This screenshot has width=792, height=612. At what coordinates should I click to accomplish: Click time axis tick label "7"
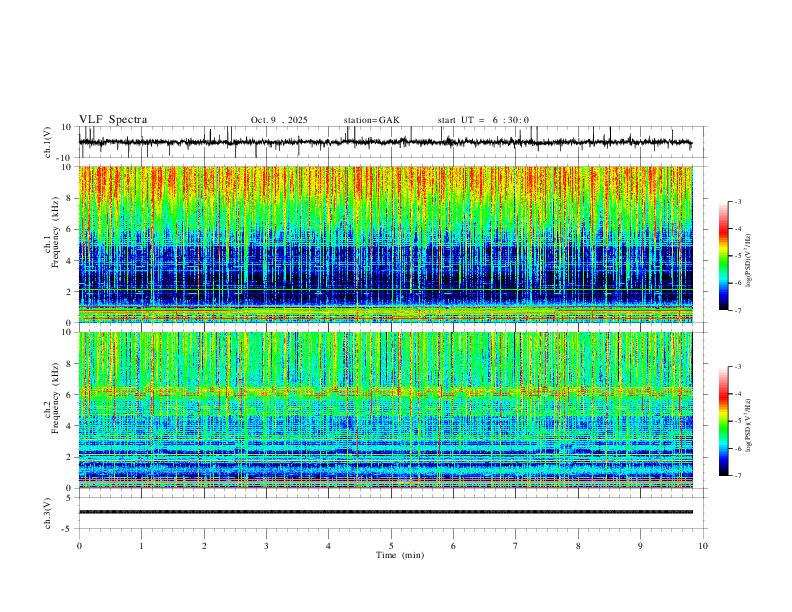(516, 546)
